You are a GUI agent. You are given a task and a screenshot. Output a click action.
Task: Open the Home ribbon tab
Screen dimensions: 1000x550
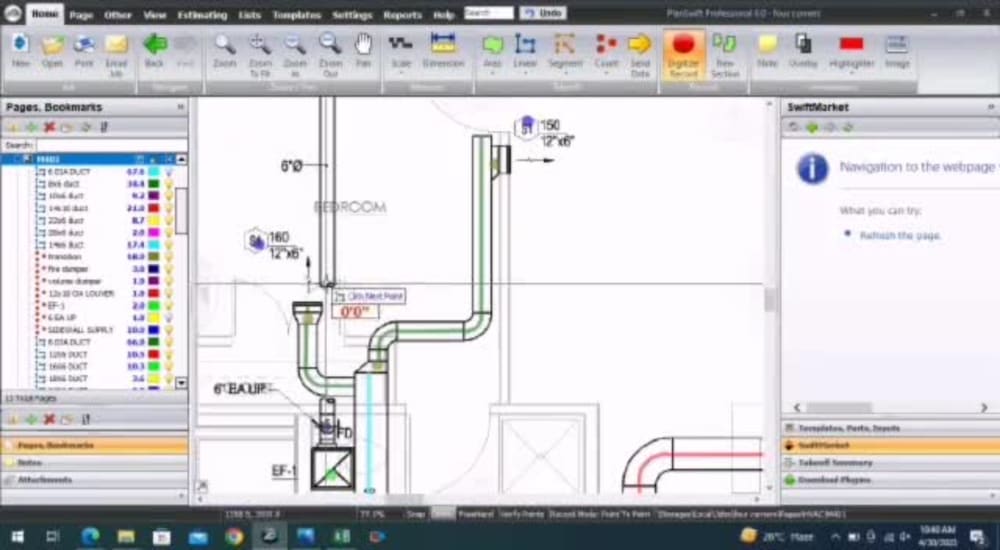pos(45,14)
